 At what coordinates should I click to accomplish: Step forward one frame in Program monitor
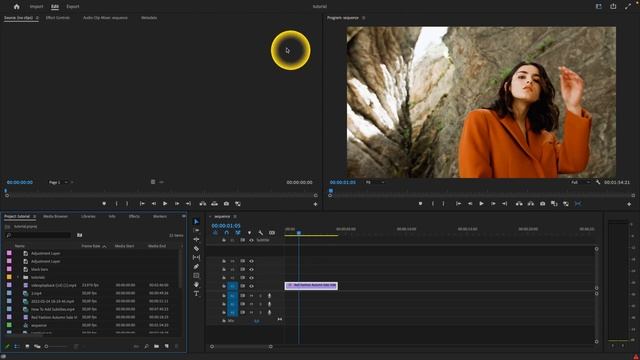click(493, 203)
